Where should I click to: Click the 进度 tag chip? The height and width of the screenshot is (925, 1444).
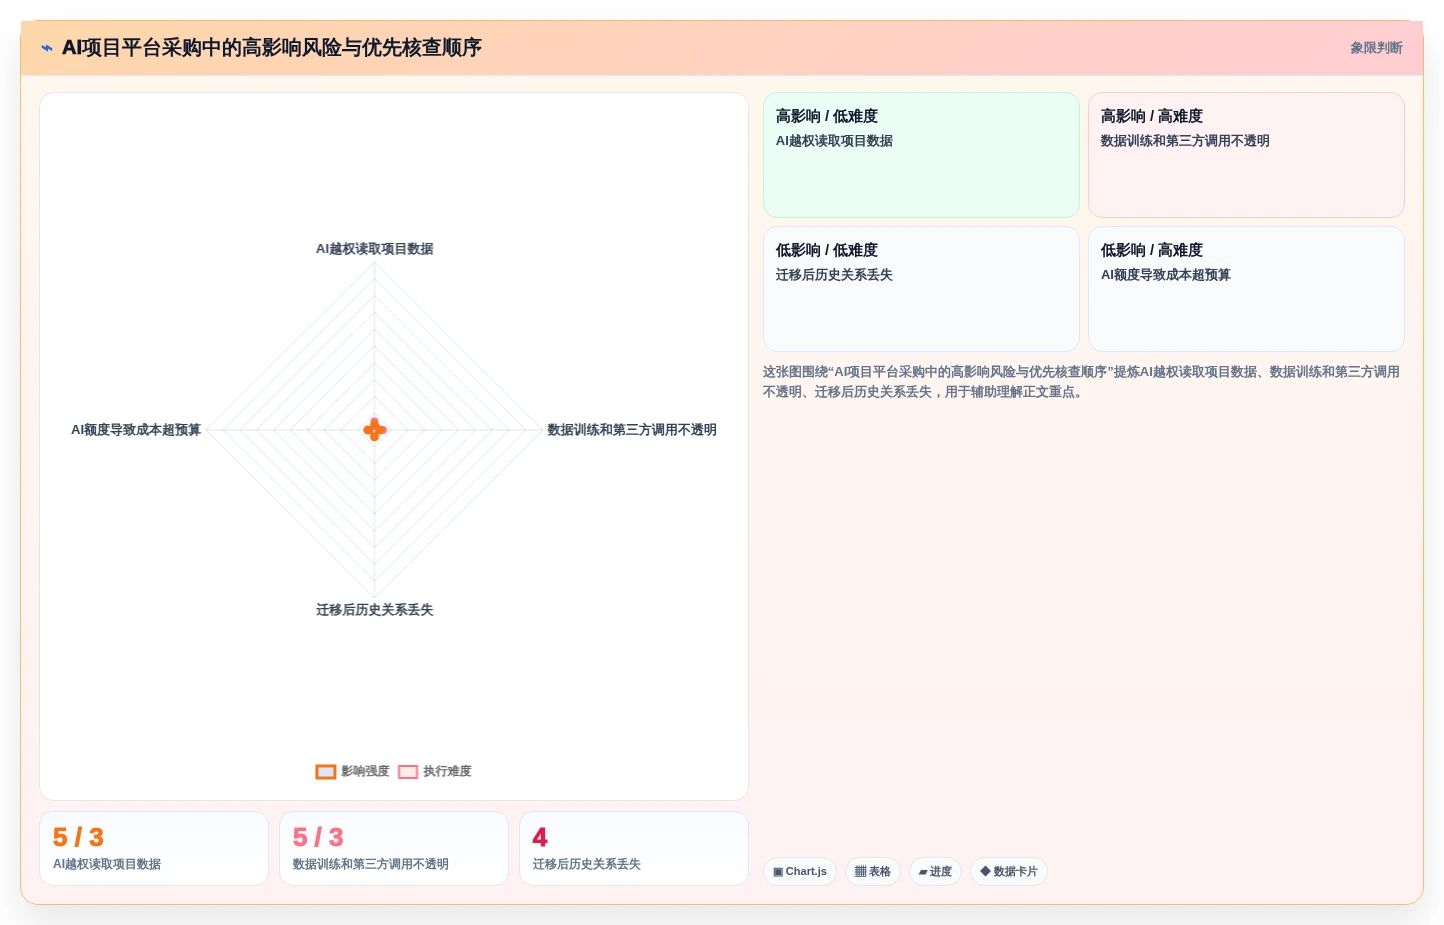click(935, 872)
